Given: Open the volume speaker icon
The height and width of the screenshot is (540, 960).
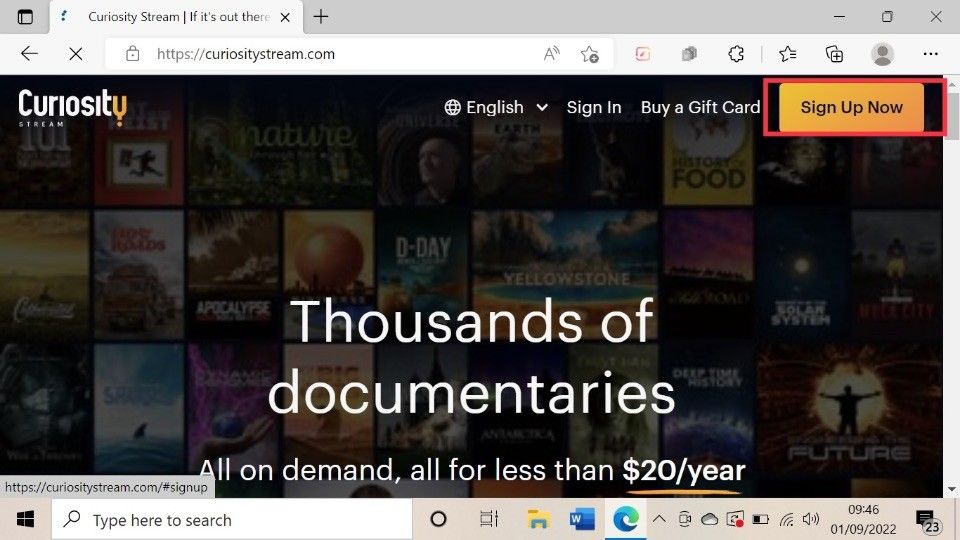Looking at the screenshot, I should point(811,520).
